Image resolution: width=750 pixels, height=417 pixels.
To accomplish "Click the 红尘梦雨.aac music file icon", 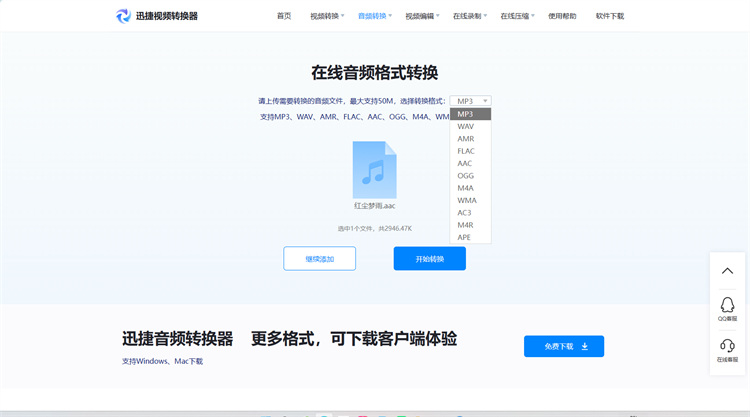I will (374, 170).
